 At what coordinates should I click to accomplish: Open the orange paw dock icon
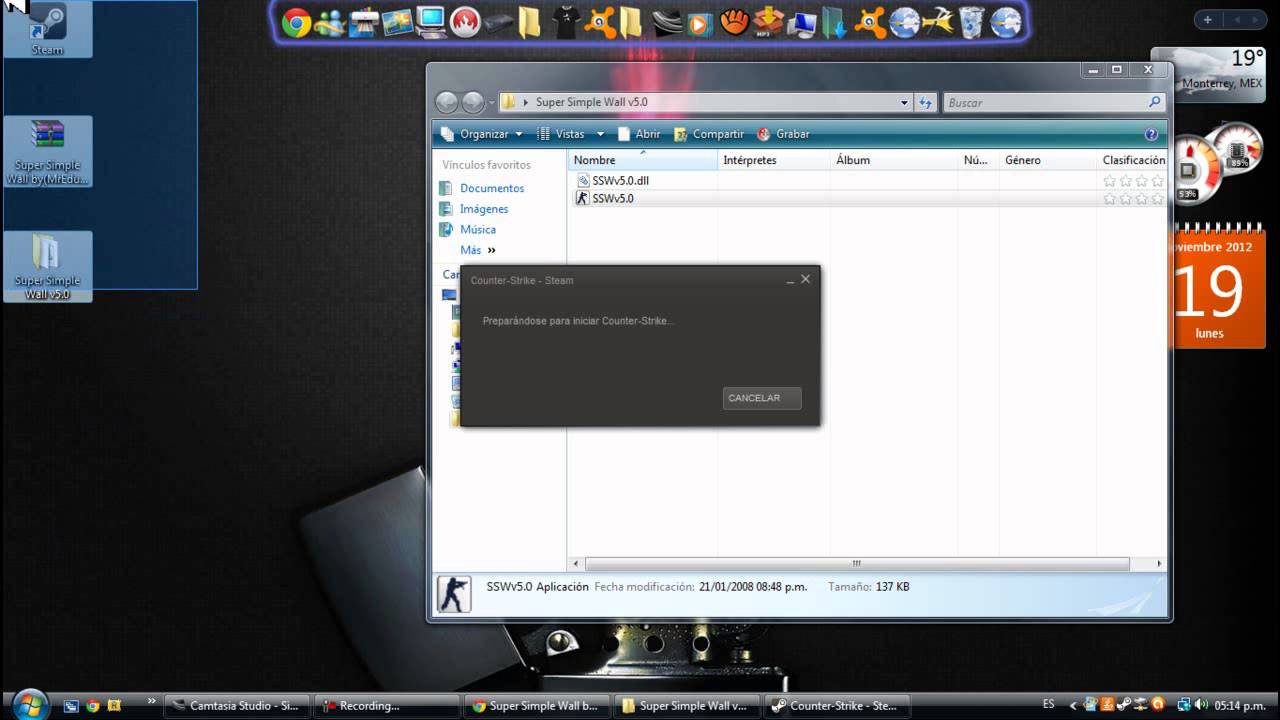735,21
